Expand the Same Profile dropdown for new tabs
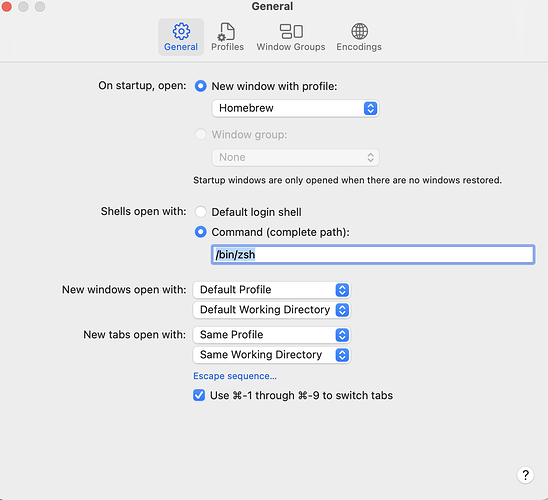This screenshot has width=548, height=500. tap(272, 335)
